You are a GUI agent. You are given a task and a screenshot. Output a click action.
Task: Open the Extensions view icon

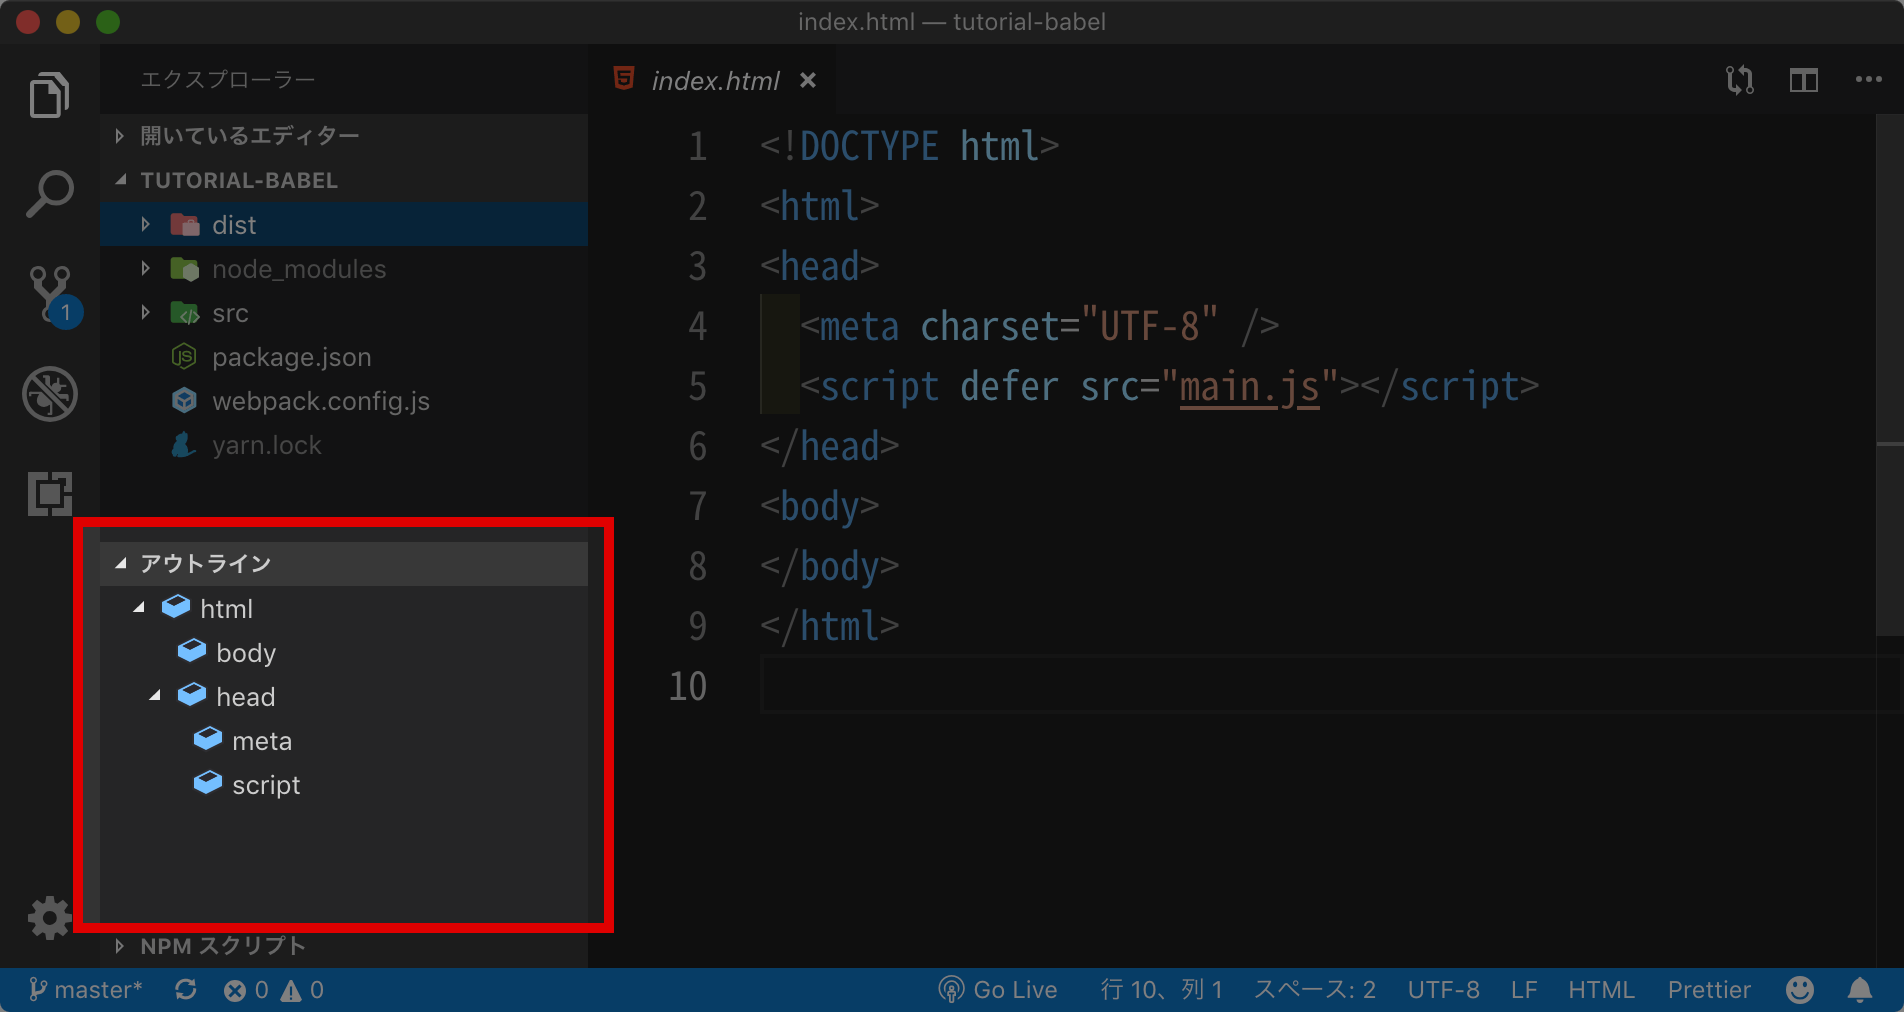click(49, 494)
